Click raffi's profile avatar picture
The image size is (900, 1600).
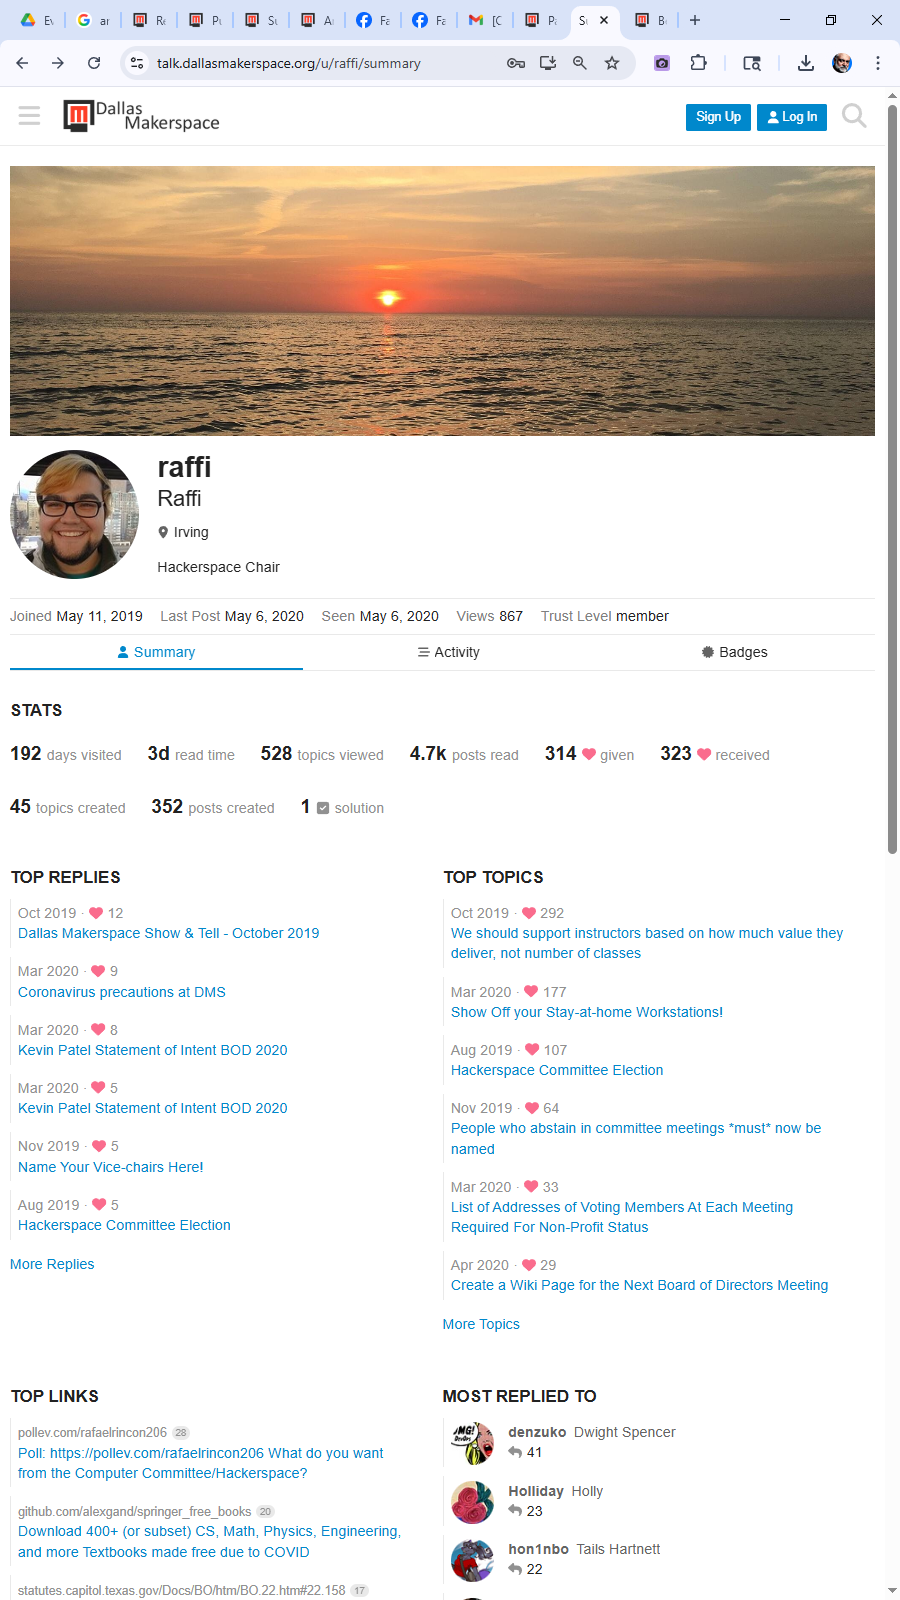pos(75,514)
